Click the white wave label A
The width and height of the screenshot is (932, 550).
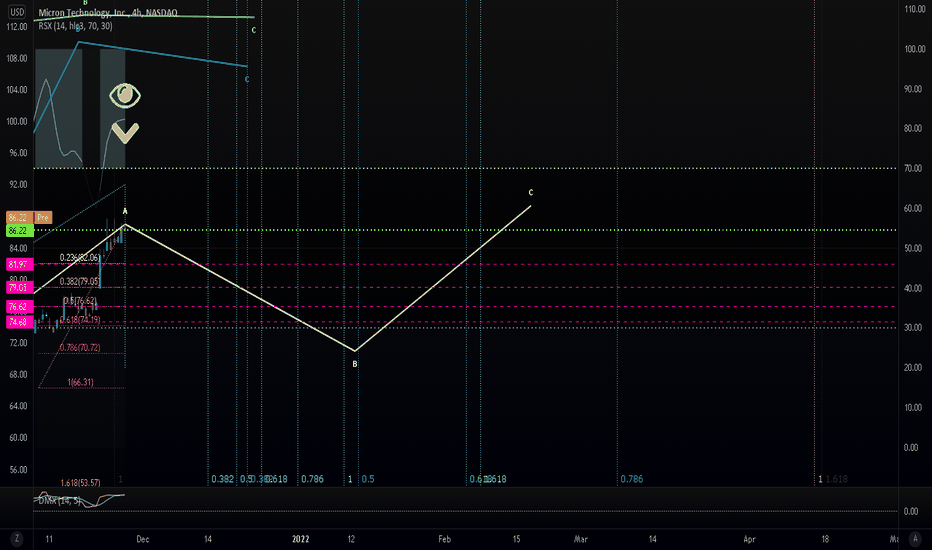(x=125, y=211)
